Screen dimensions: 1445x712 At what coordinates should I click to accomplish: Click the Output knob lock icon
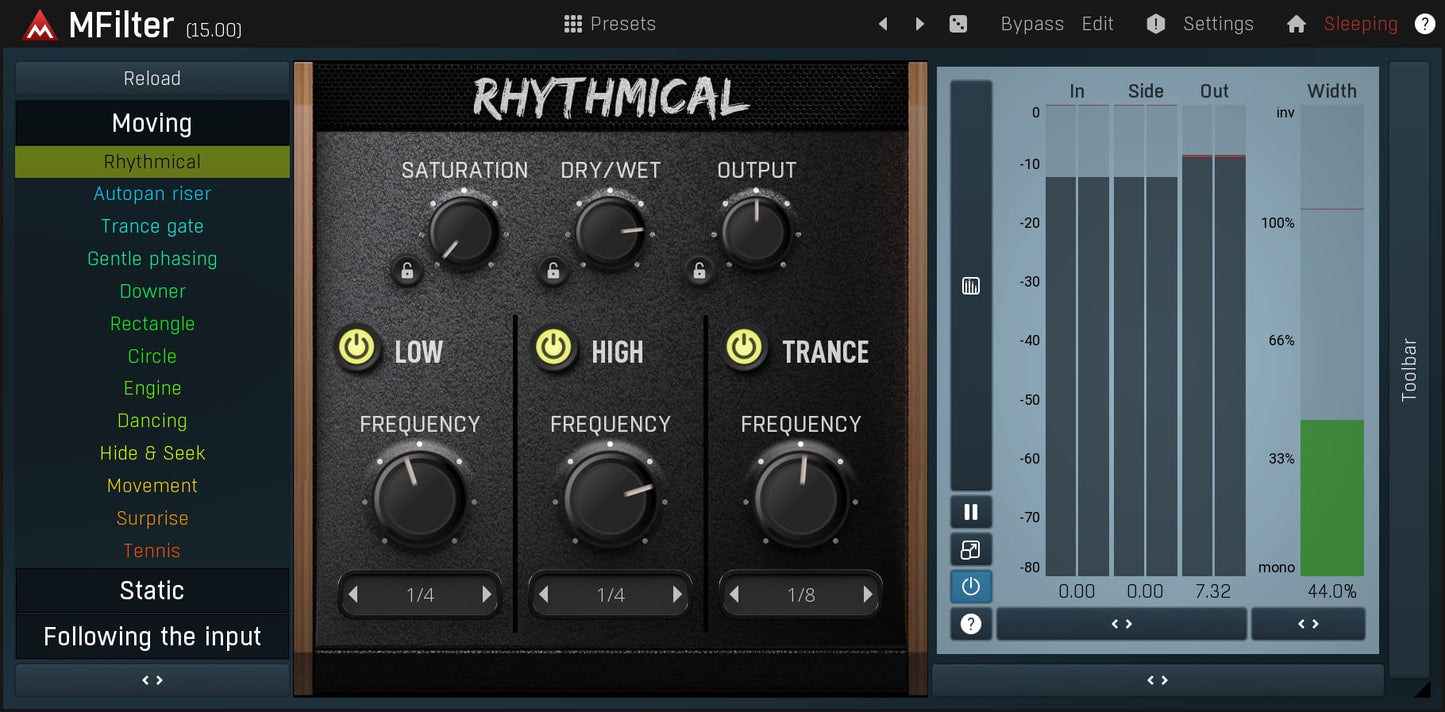click(x=700, y=270)
